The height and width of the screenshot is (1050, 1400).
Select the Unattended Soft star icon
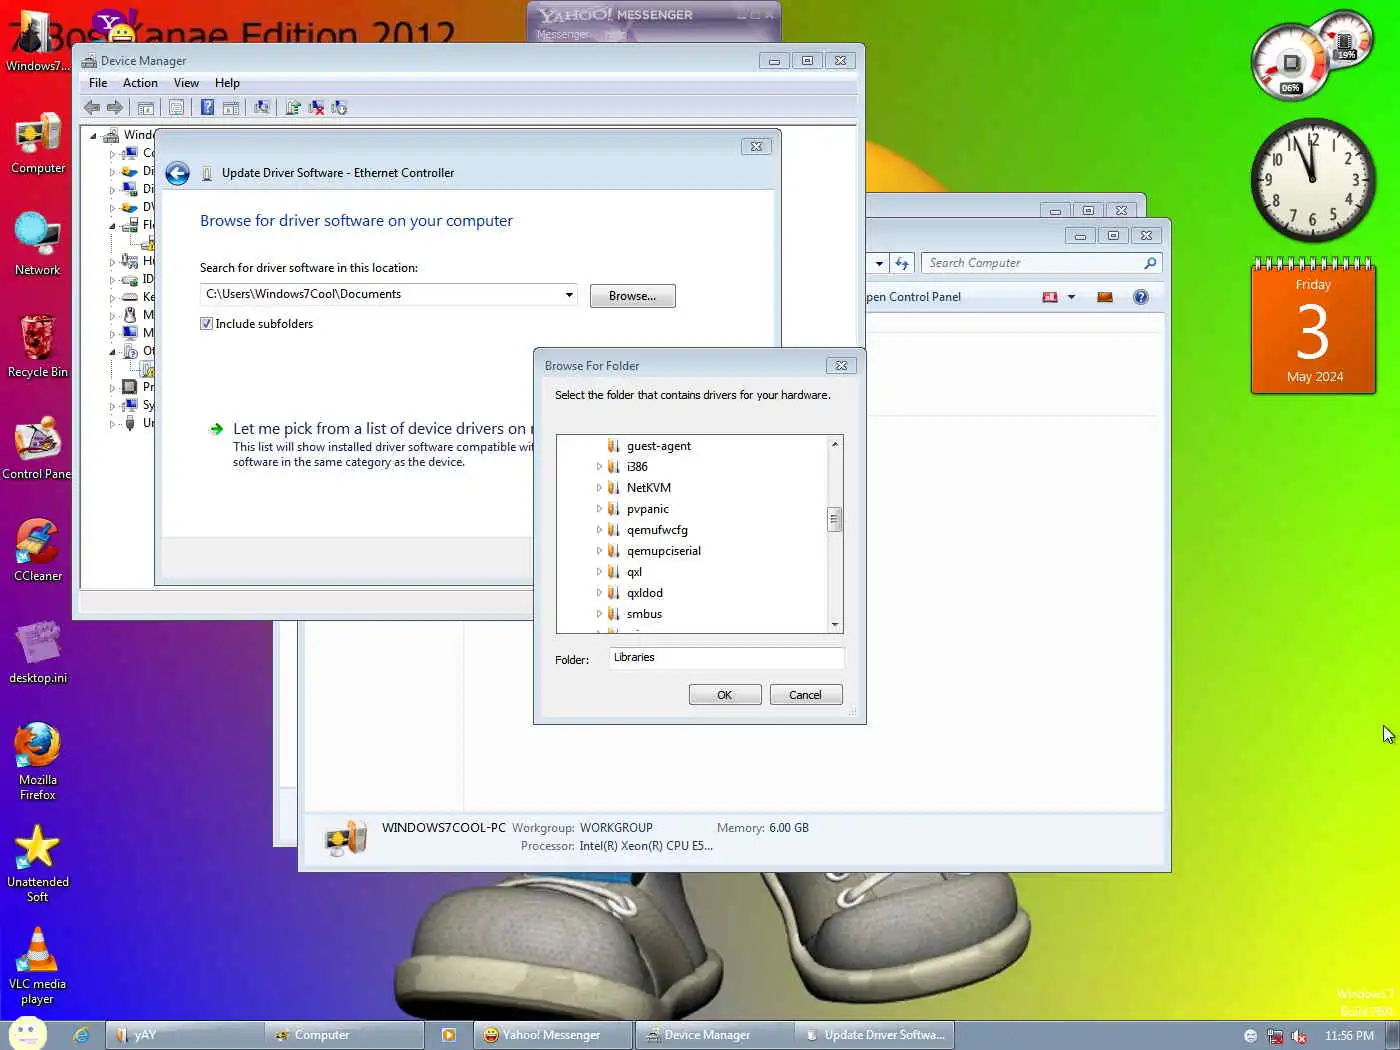coord(37,863)
